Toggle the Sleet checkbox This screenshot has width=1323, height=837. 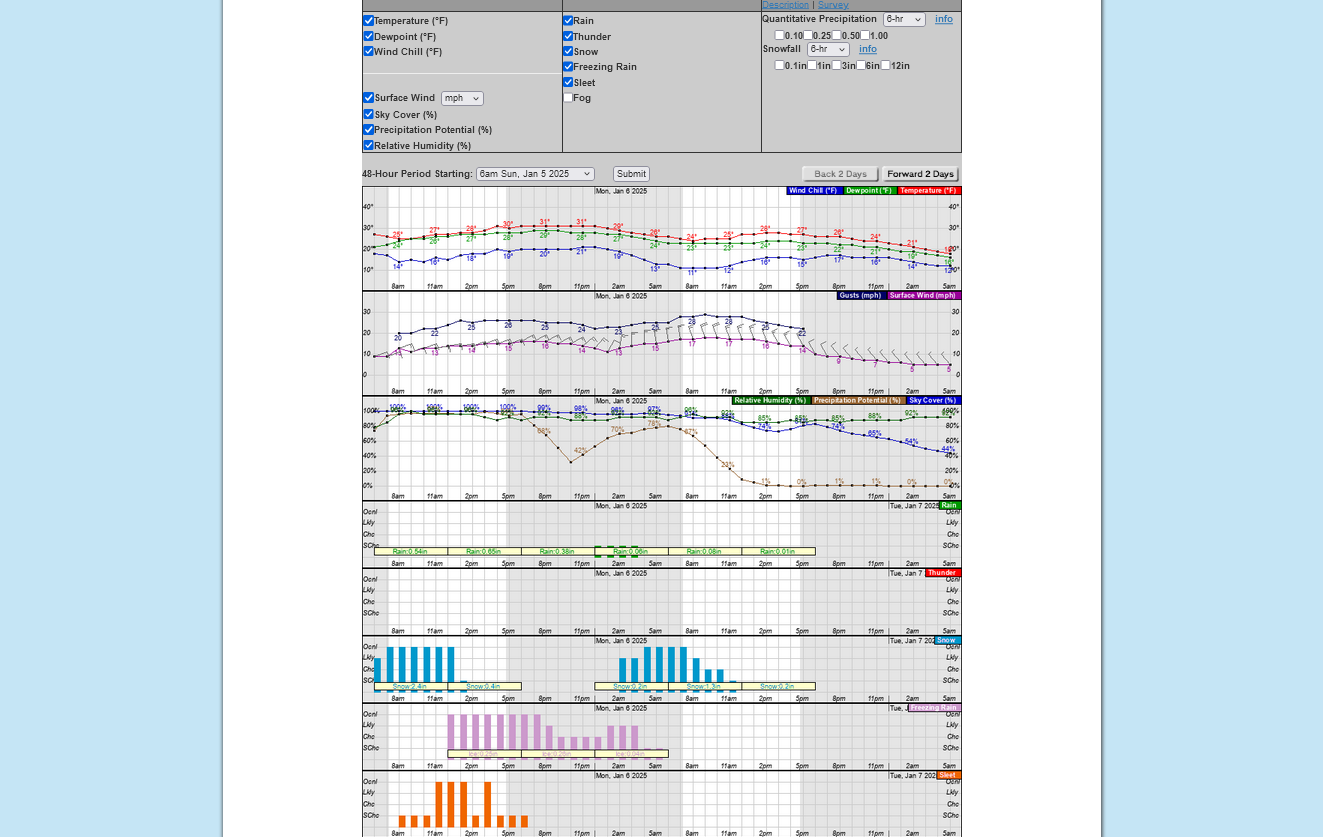[x=568, y=82]
